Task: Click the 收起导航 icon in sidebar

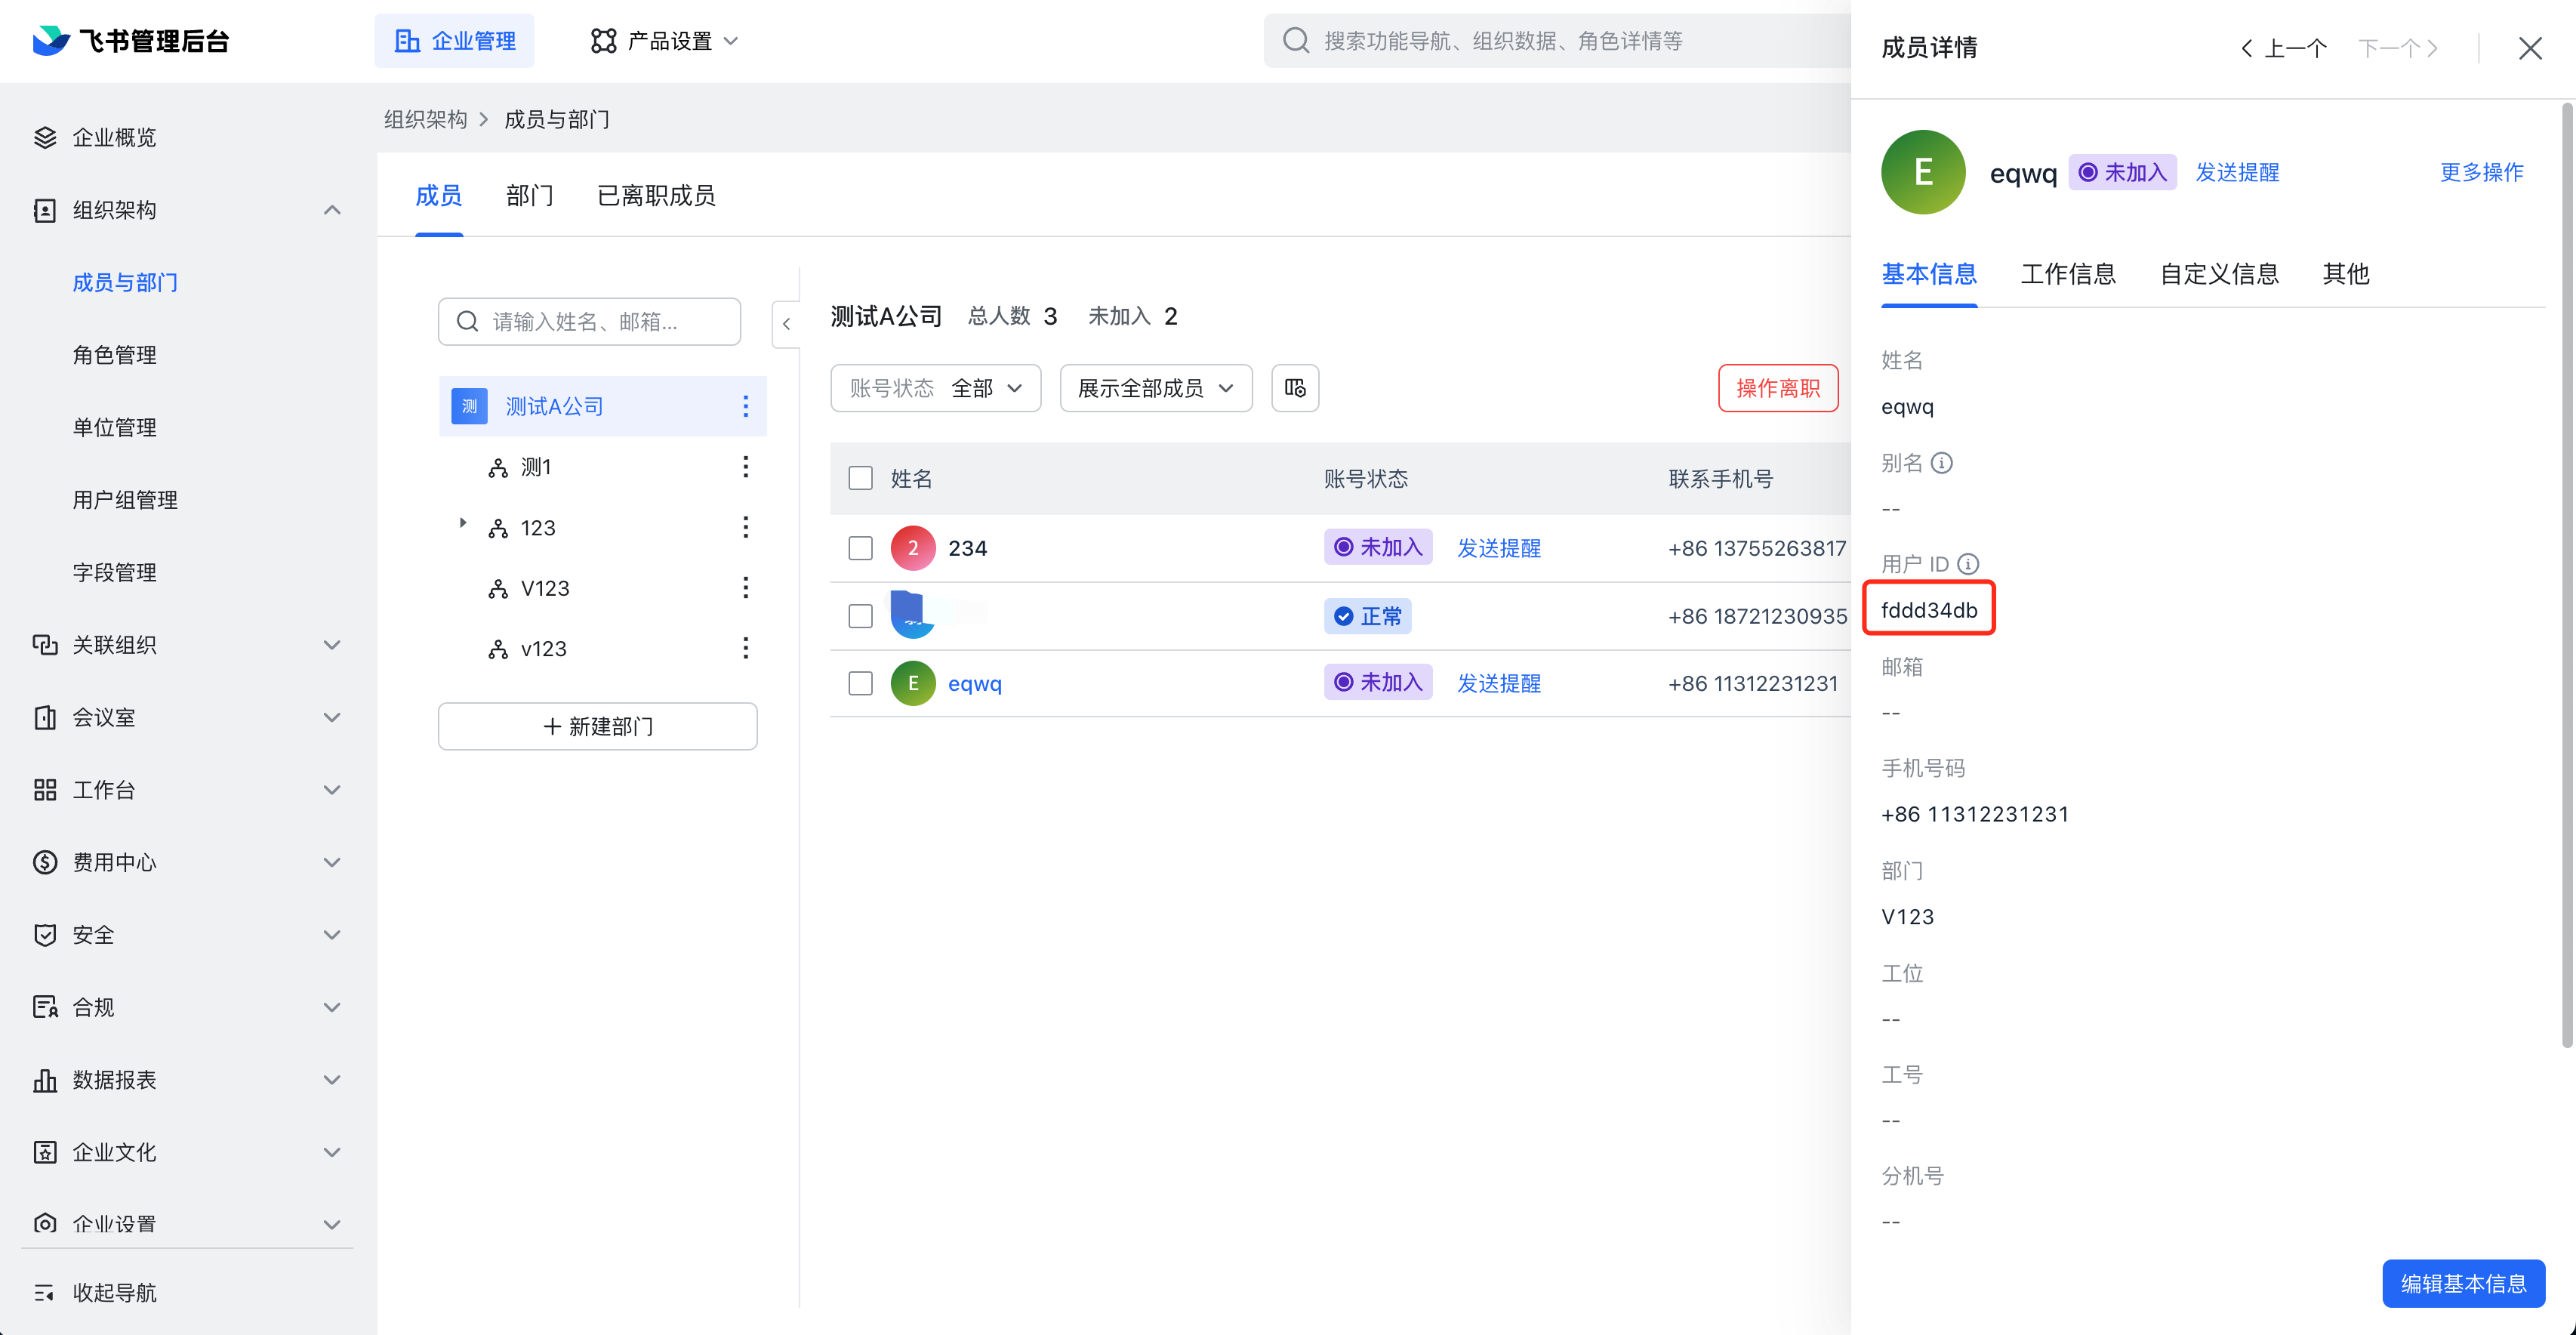Action: pos(45,1292)
